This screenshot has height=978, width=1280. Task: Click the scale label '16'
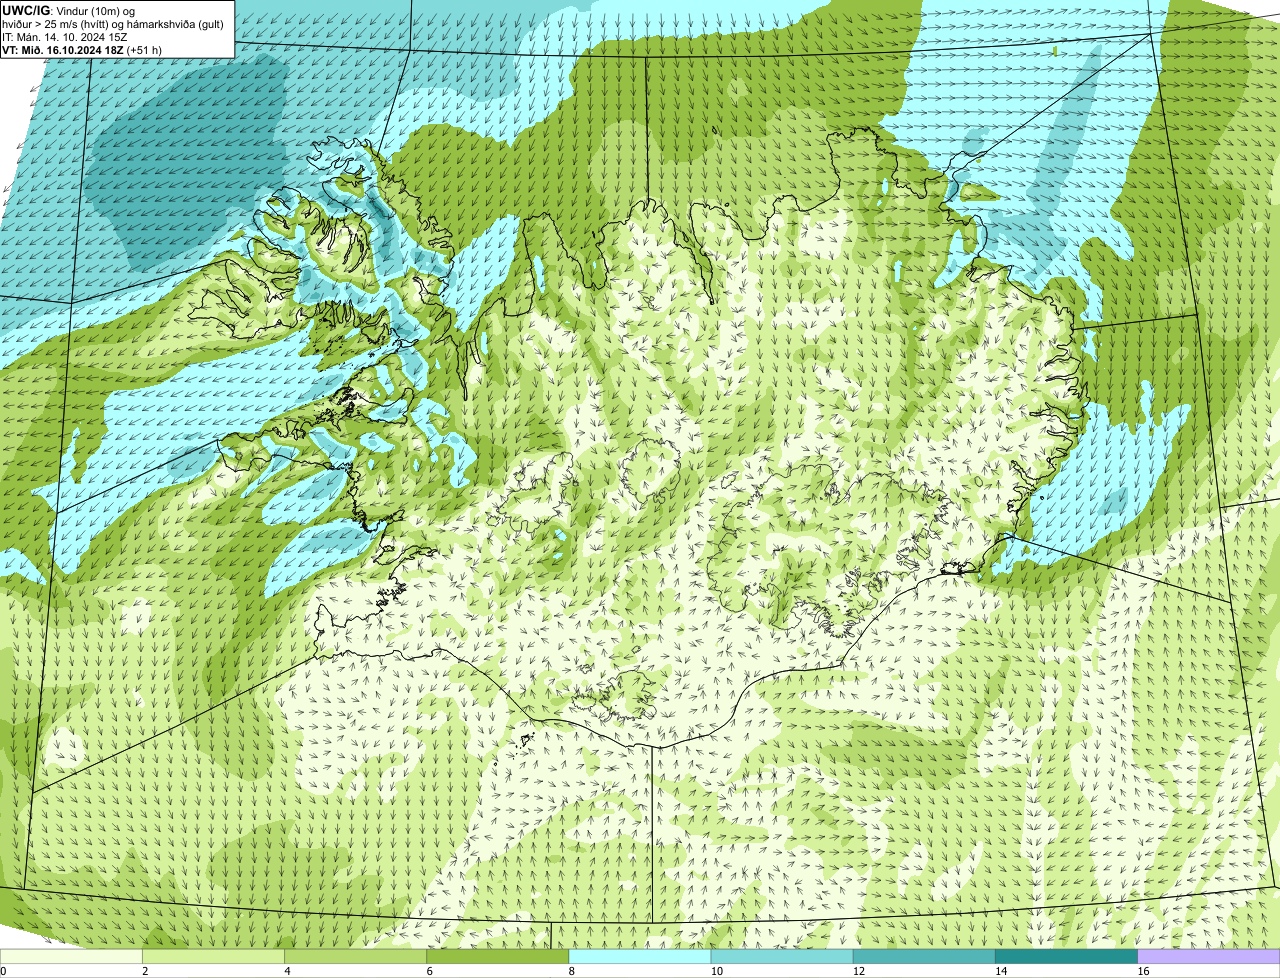pyautogui.click(x=1143, y=971)
